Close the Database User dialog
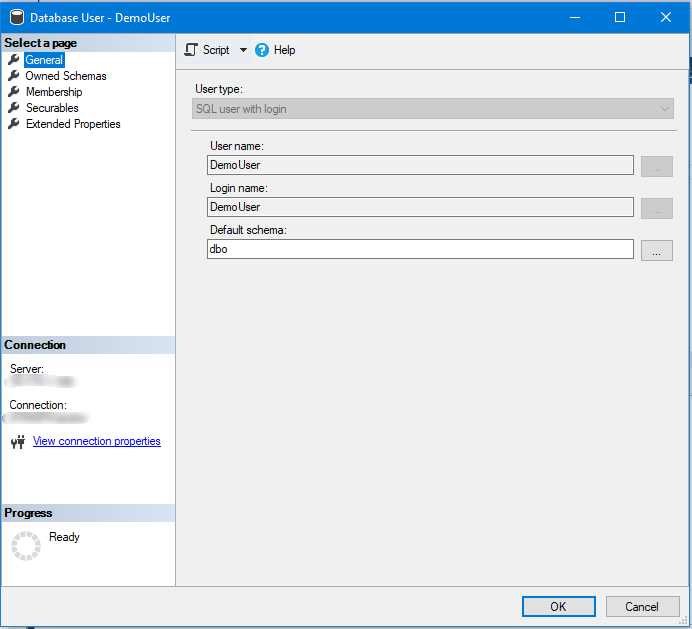Screen dimensions: 692x629 (x=666, y=18)
